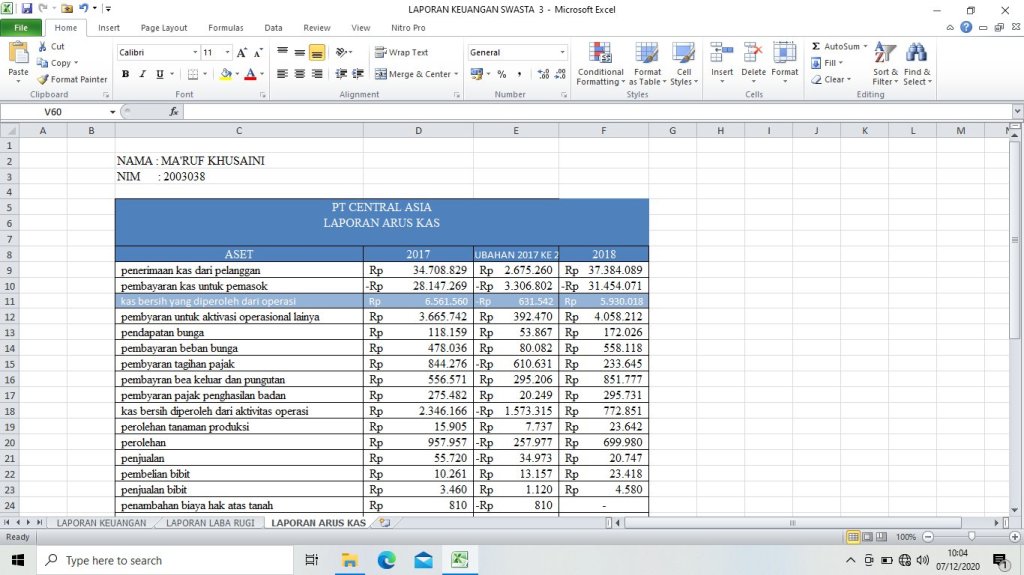
Task: Click the Conditional Formatting icon
Action: point(600,55)
